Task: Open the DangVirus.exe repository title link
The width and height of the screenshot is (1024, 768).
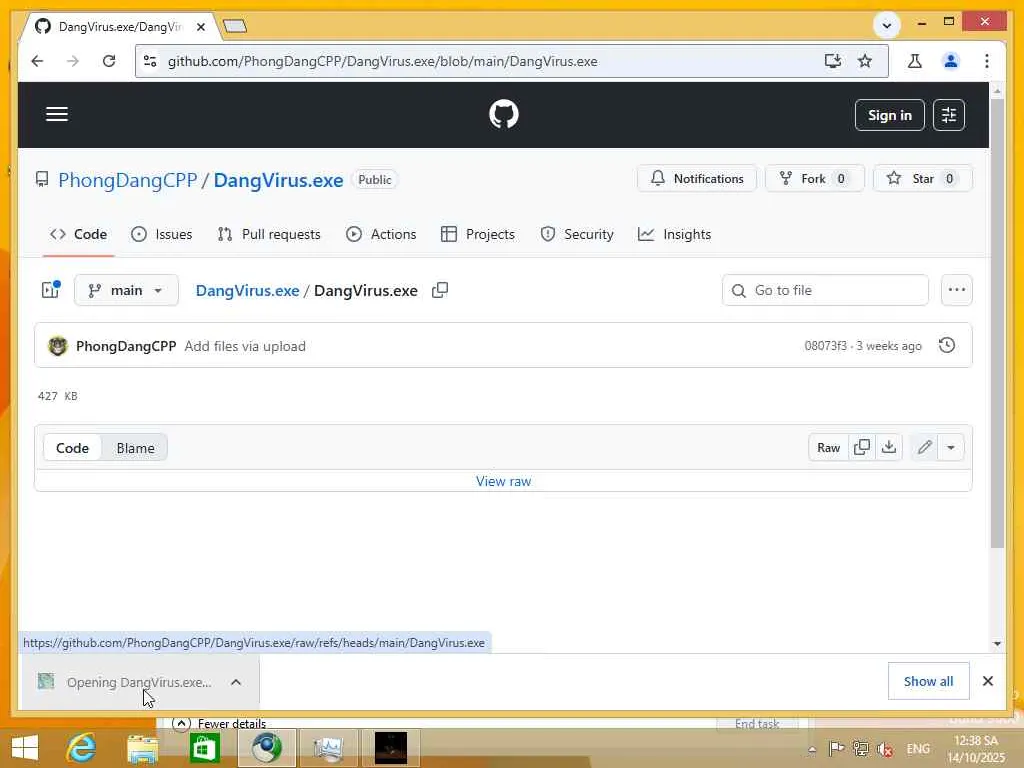Action: click(x=278, y=180)
